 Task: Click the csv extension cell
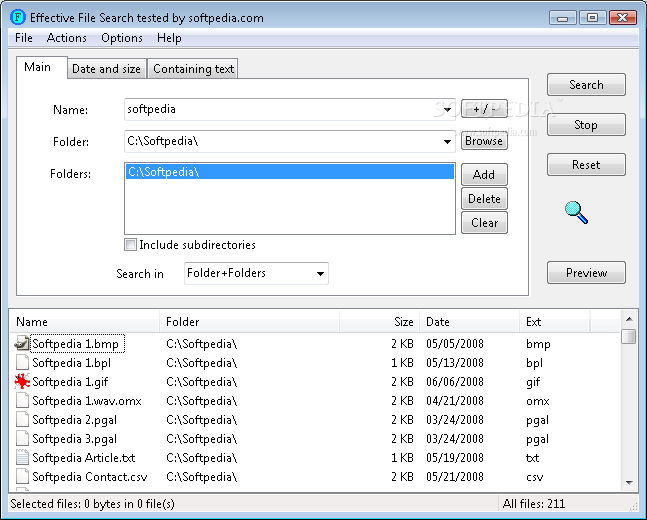(535, 477)
